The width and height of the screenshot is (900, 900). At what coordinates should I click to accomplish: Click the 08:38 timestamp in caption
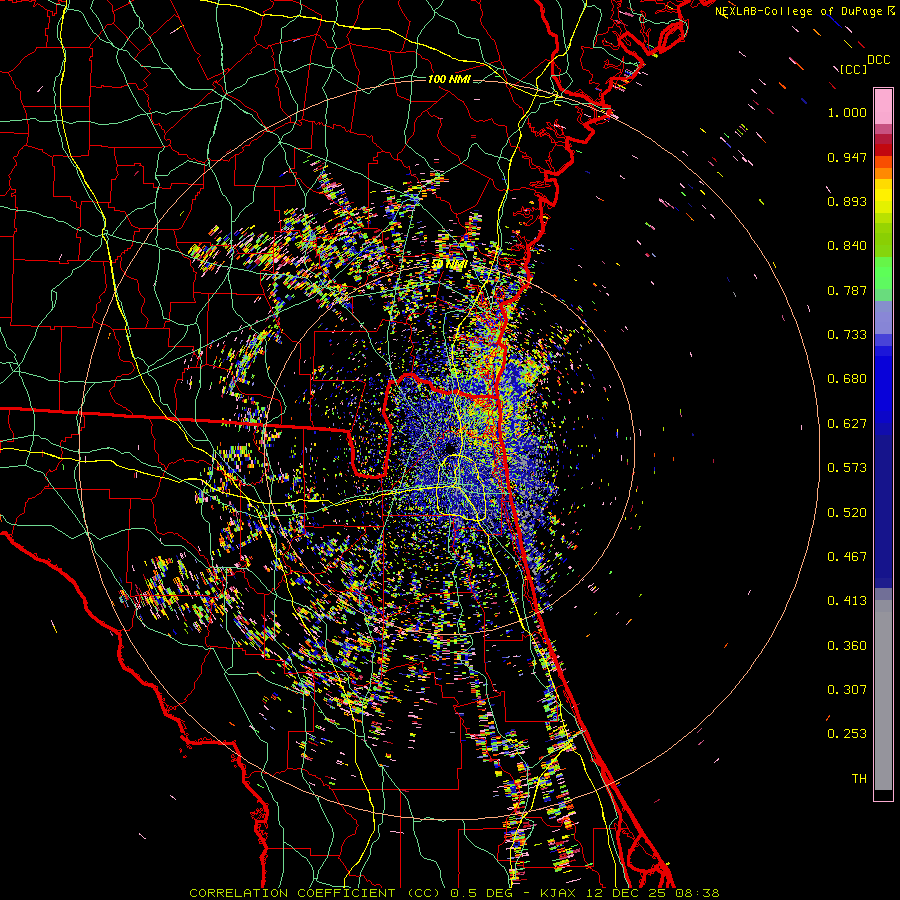[x=699, y=893]
